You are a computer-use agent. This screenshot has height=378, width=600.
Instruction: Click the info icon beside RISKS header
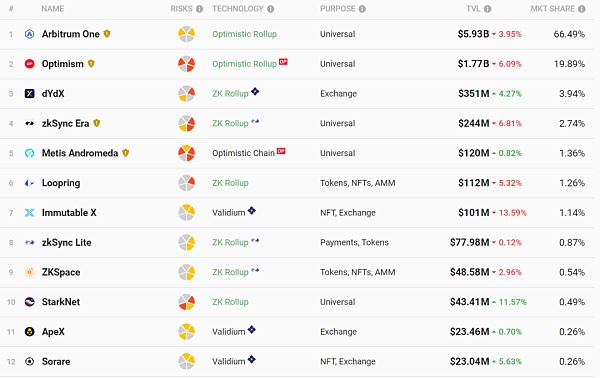[x=199, y=9]
